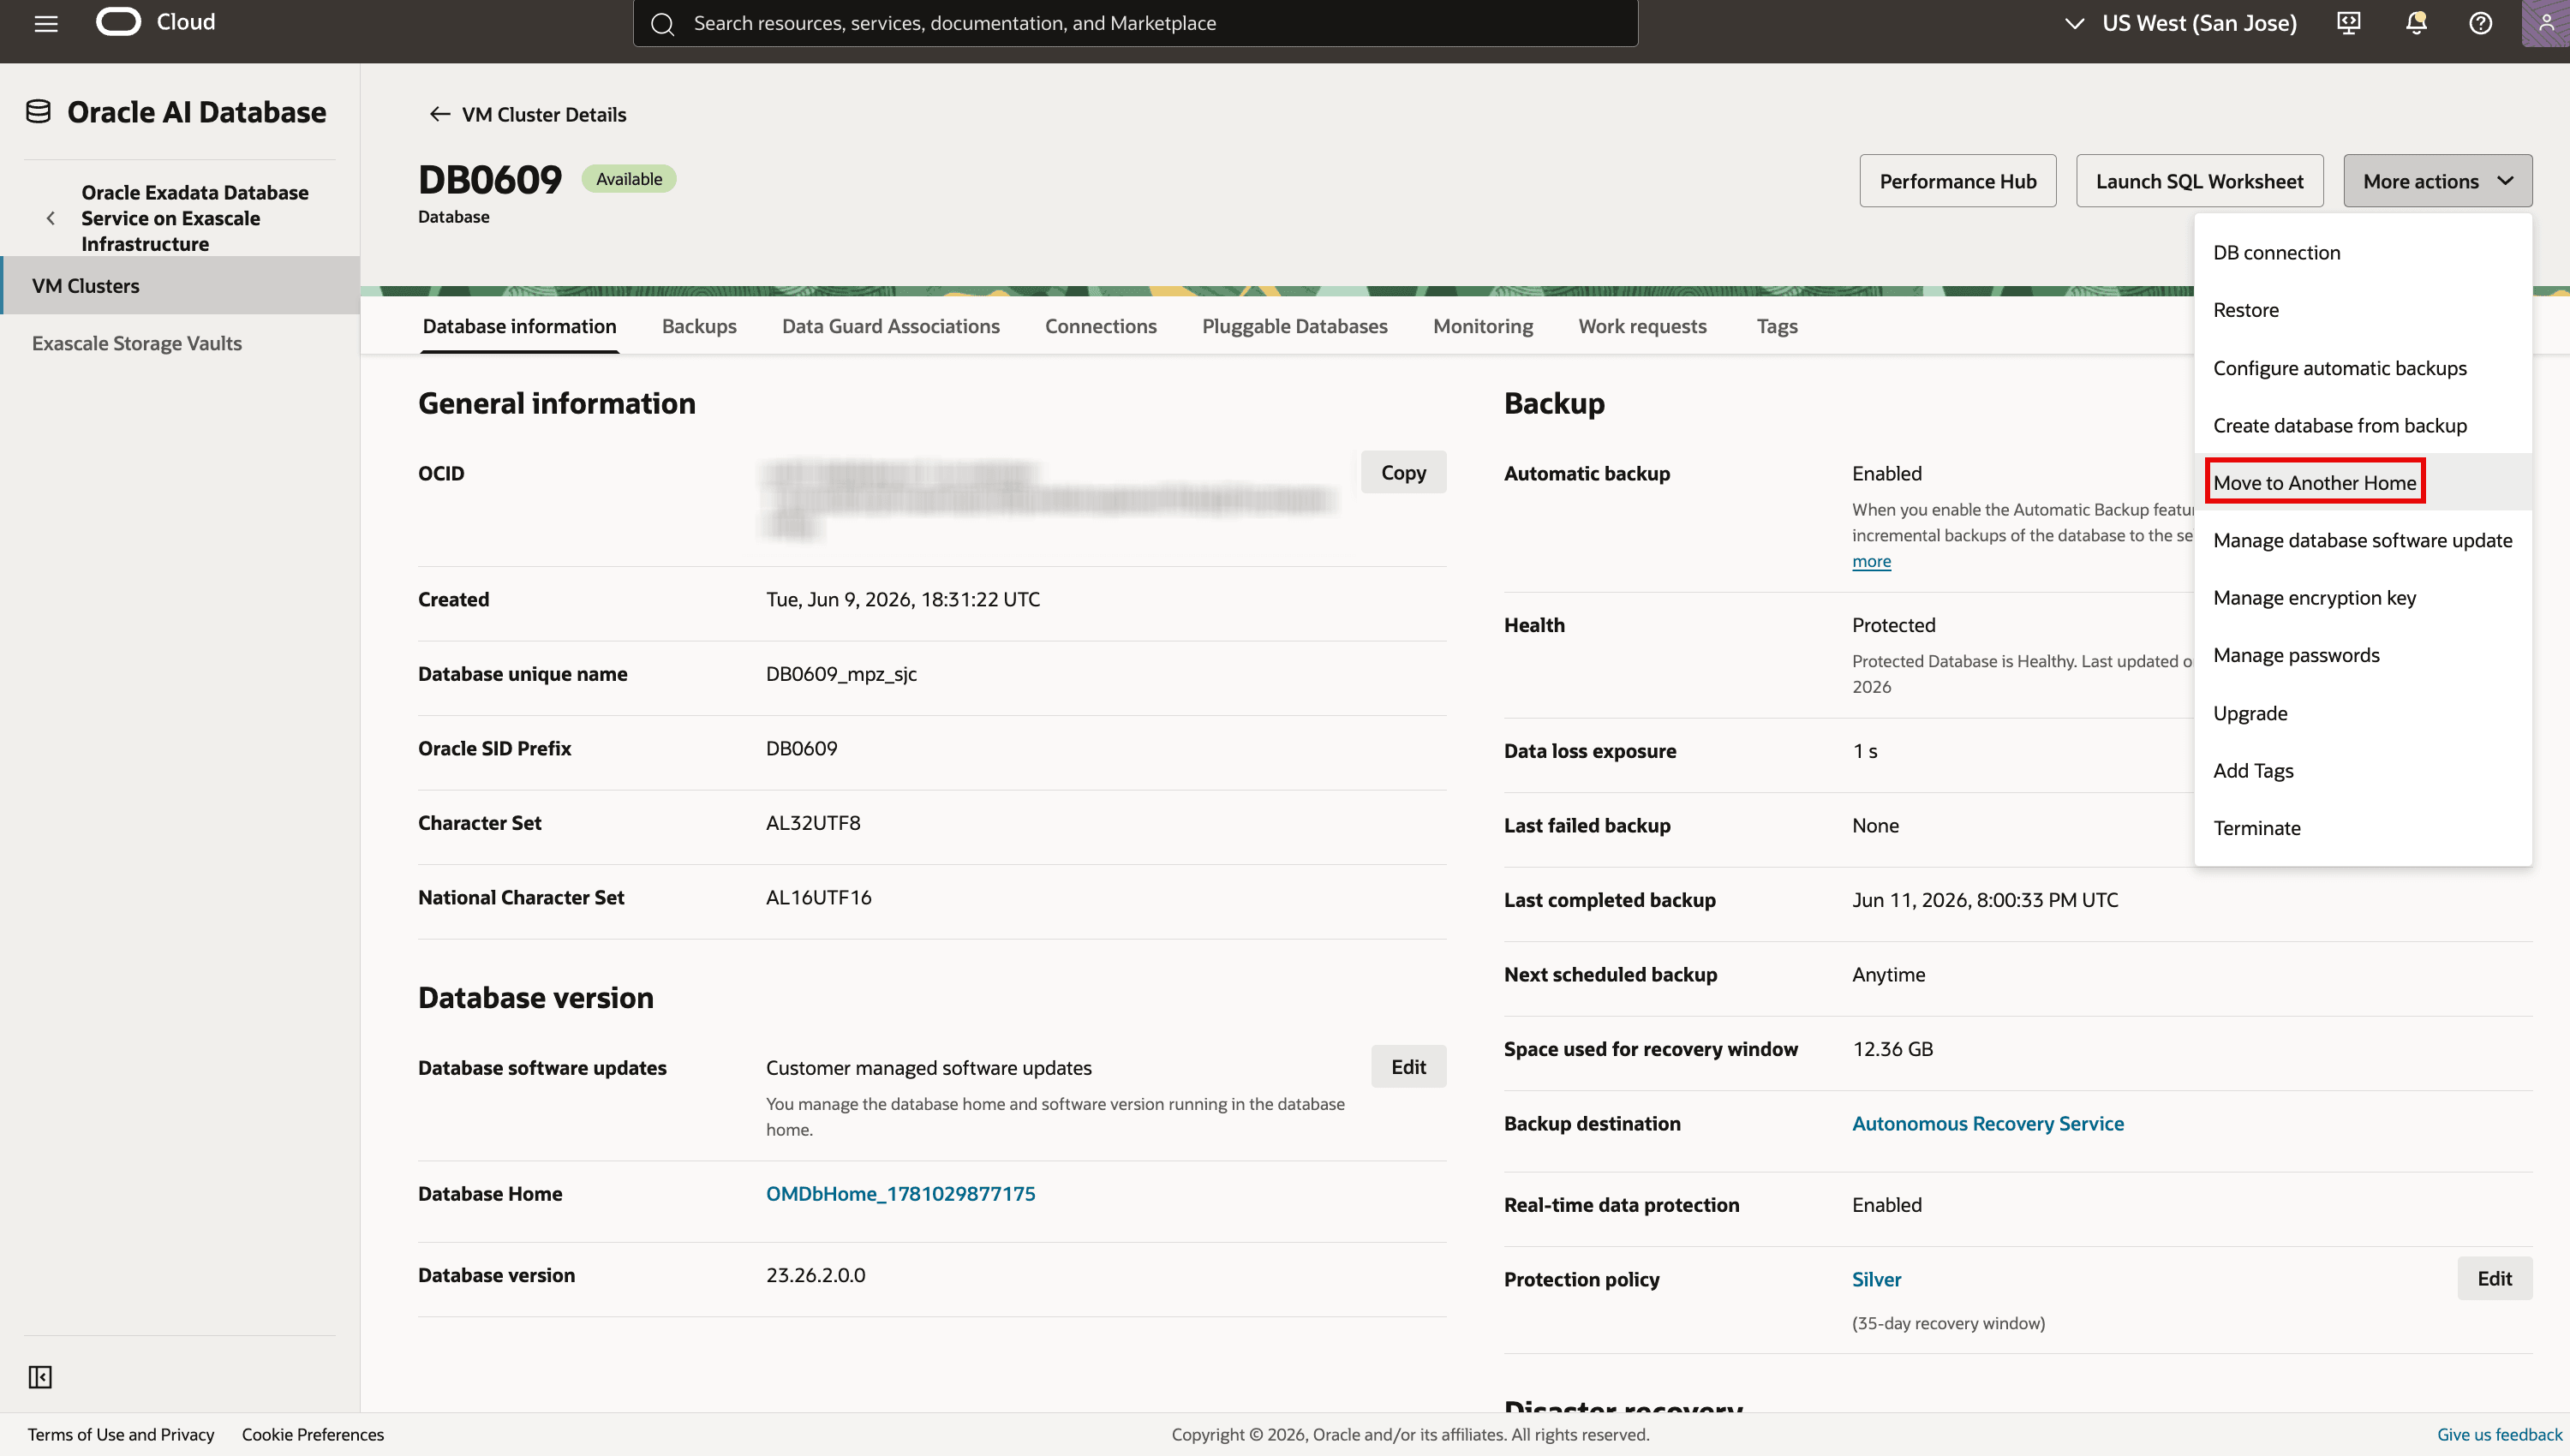The width and height of the screenshot is (2570, 1456).
Task: Choose Manage encryption key from menu
Action: coord(2314,597)
